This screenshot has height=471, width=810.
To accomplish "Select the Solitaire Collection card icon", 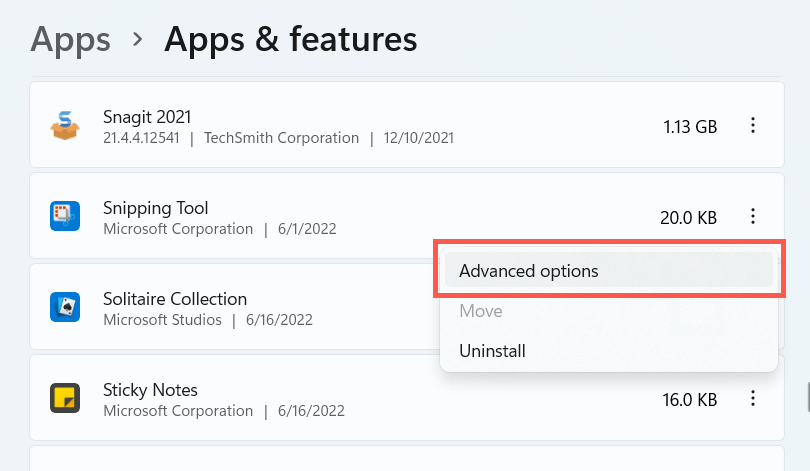I will pos(65,307).
